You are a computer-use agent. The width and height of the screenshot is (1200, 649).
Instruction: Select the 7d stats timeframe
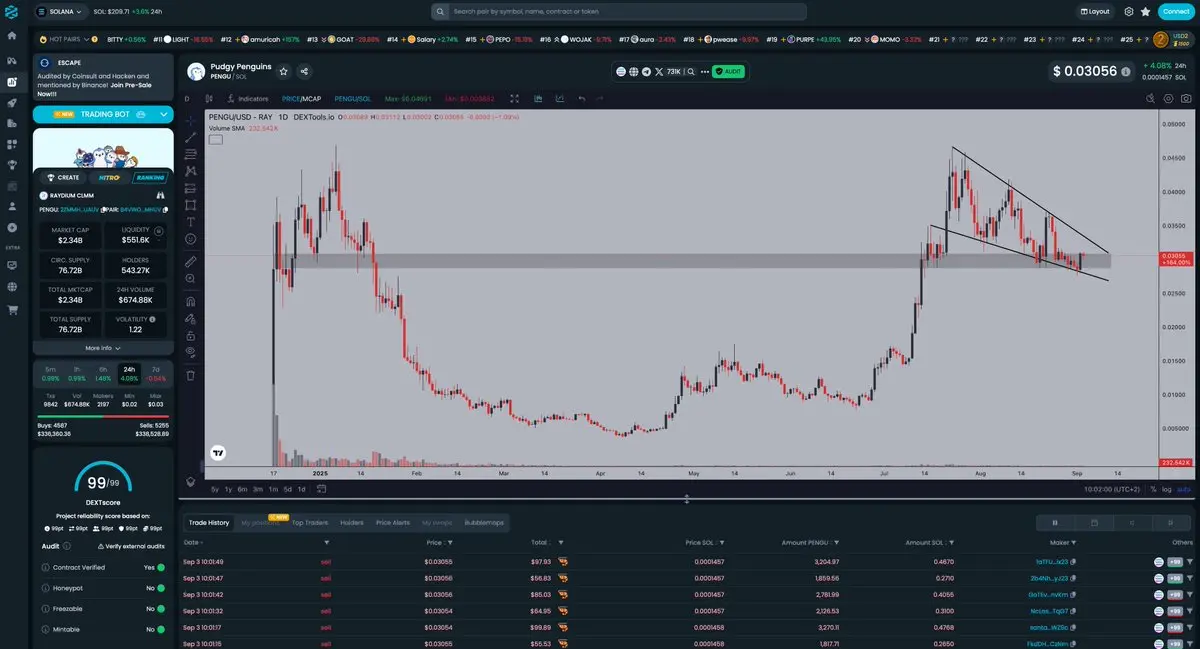coord(155,374)
